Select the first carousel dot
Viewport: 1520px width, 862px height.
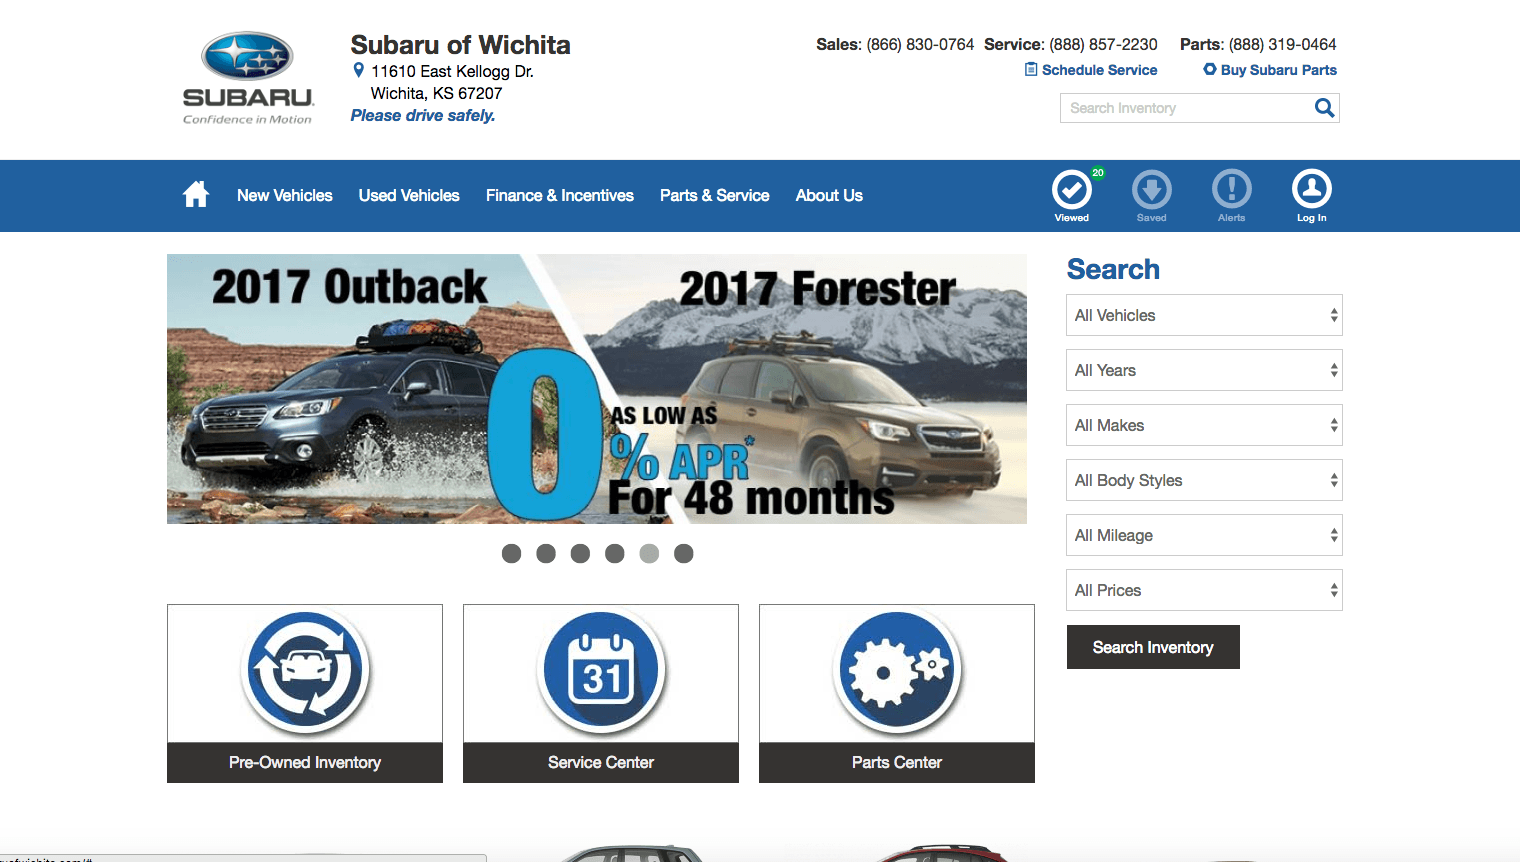pos(511,553)
